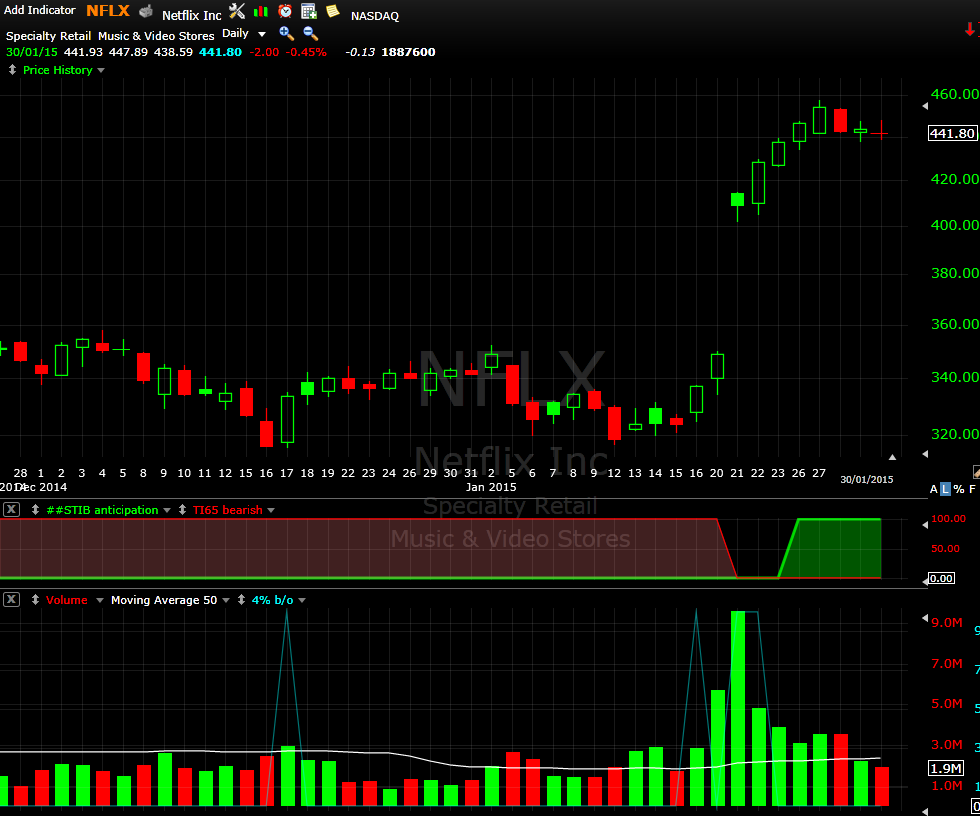Click the up triangle marker above 30/01/2015
980x816 pixels.
click(892, 457)
